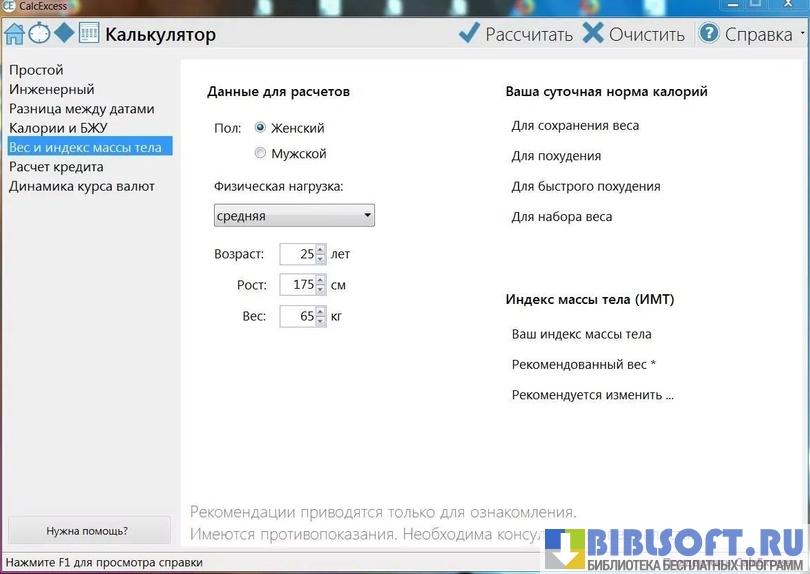Click the CalcExcess title bar app icon

(x=8, y=5)
